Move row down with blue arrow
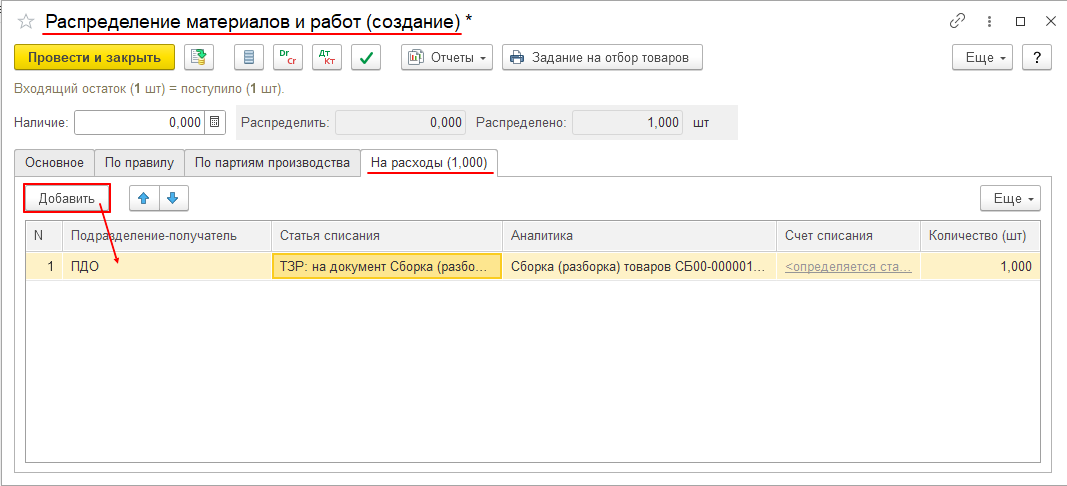 tap(173, 198)
